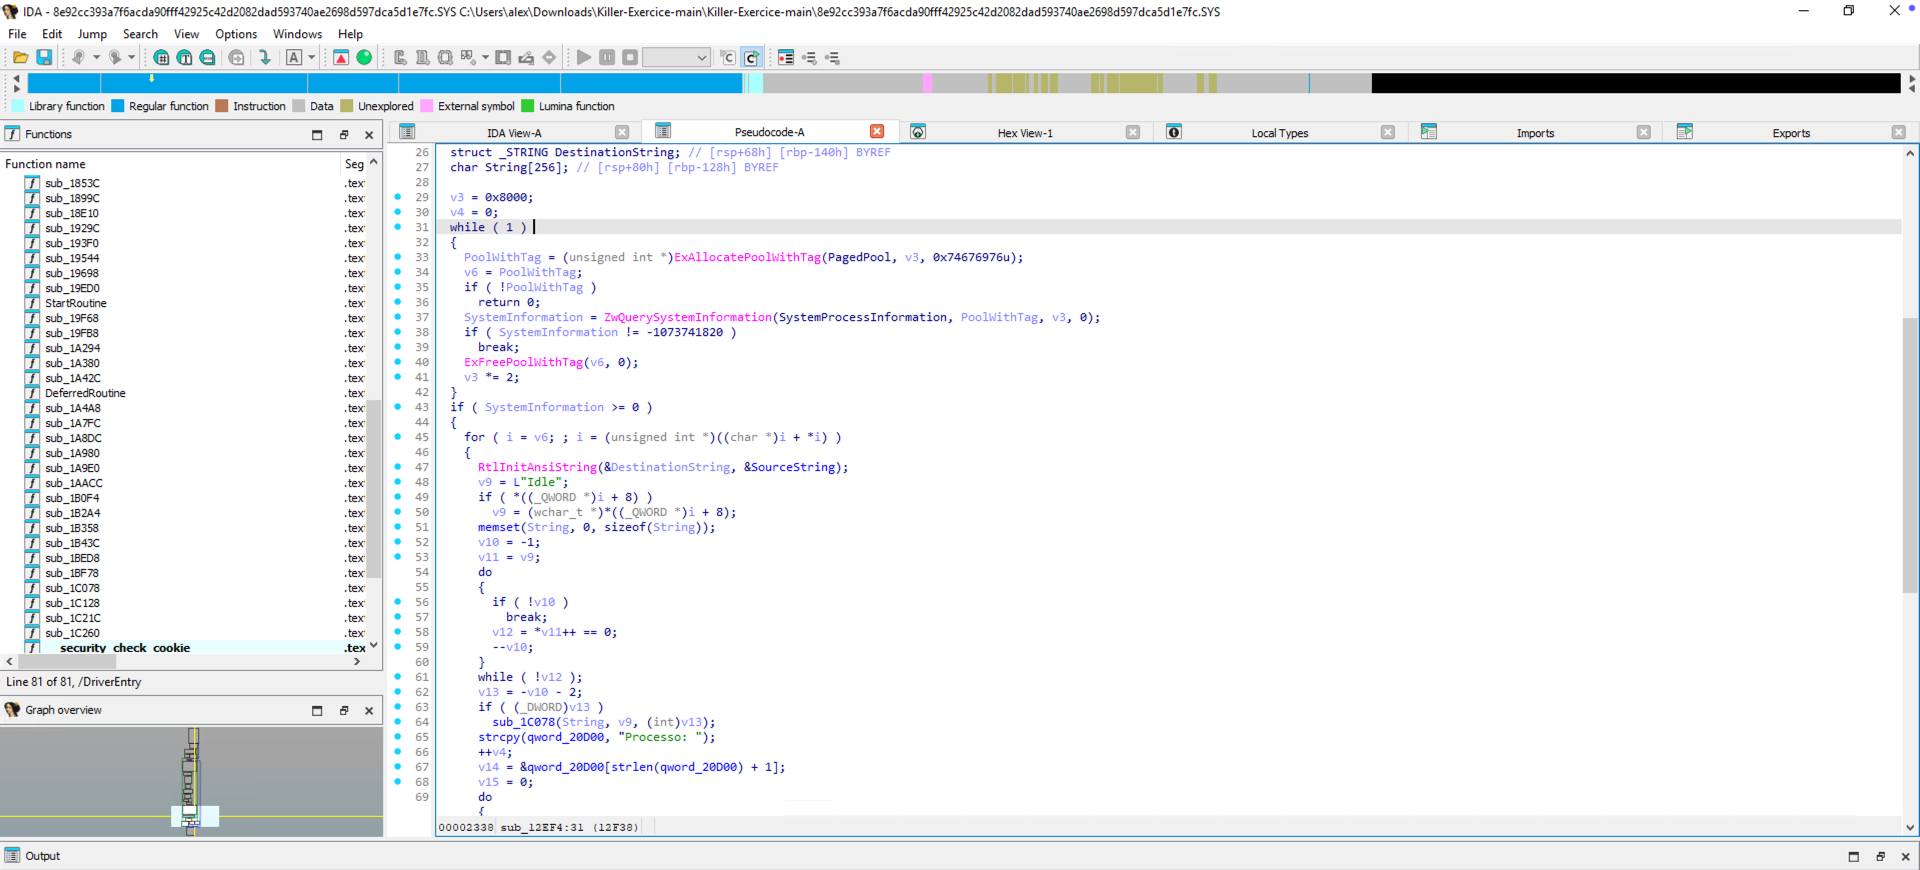This screenshot has width=1920, height=870.
Task: Jump forward with the forward arrow icon
Action: click(115, 58)
